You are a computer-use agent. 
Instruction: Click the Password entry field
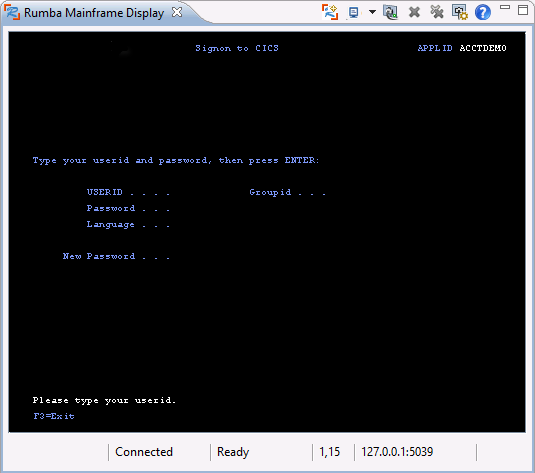(x=200, y=209)
